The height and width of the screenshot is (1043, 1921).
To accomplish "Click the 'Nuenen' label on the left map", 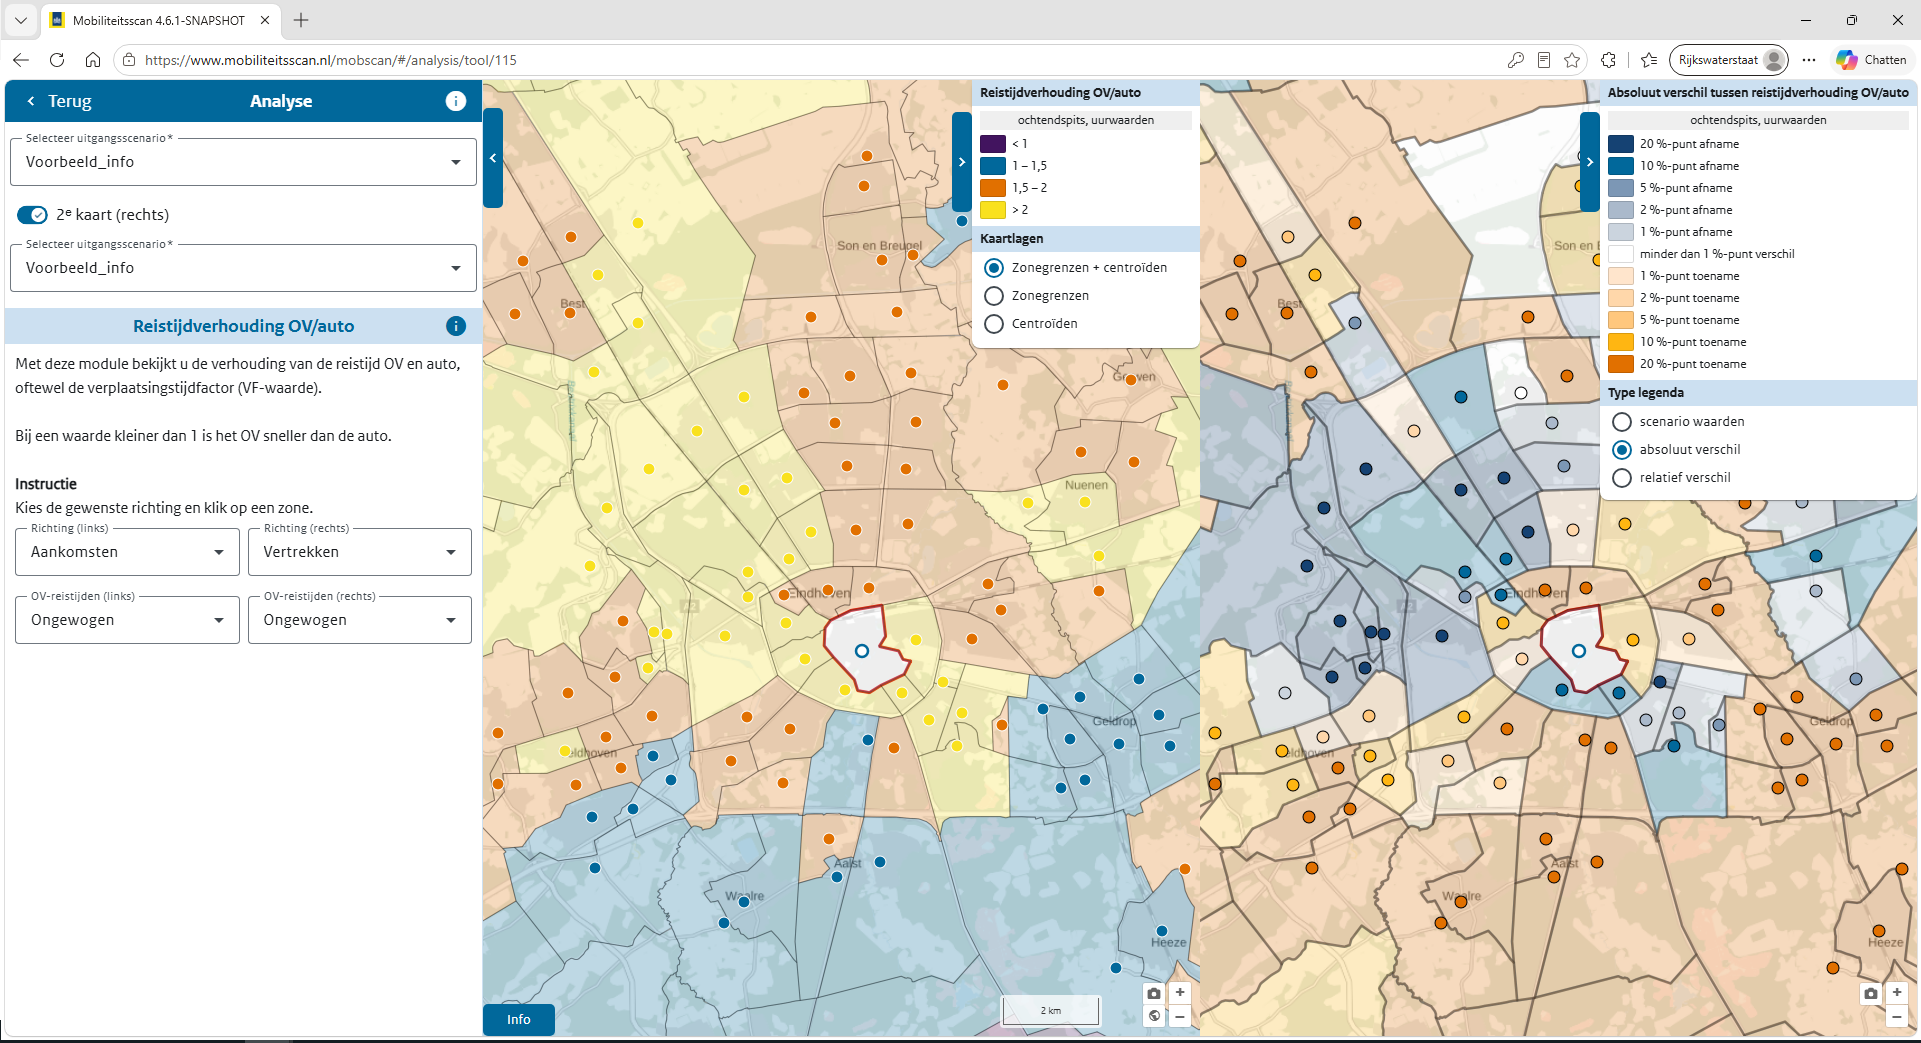I will pyautogui.click(x=1086, y=485).
